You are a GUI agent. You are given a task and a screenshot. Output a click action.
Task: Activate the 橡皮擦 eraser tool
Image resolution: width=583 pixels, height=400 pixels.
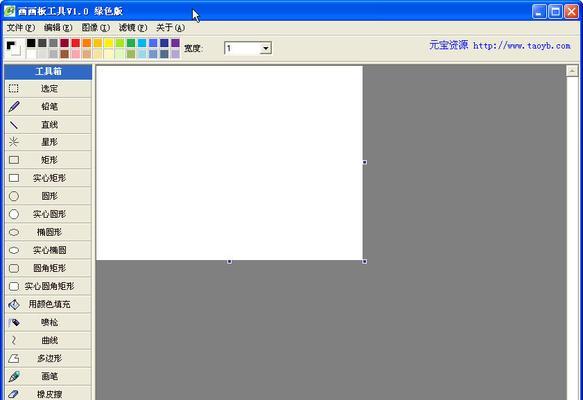[48, 393]
